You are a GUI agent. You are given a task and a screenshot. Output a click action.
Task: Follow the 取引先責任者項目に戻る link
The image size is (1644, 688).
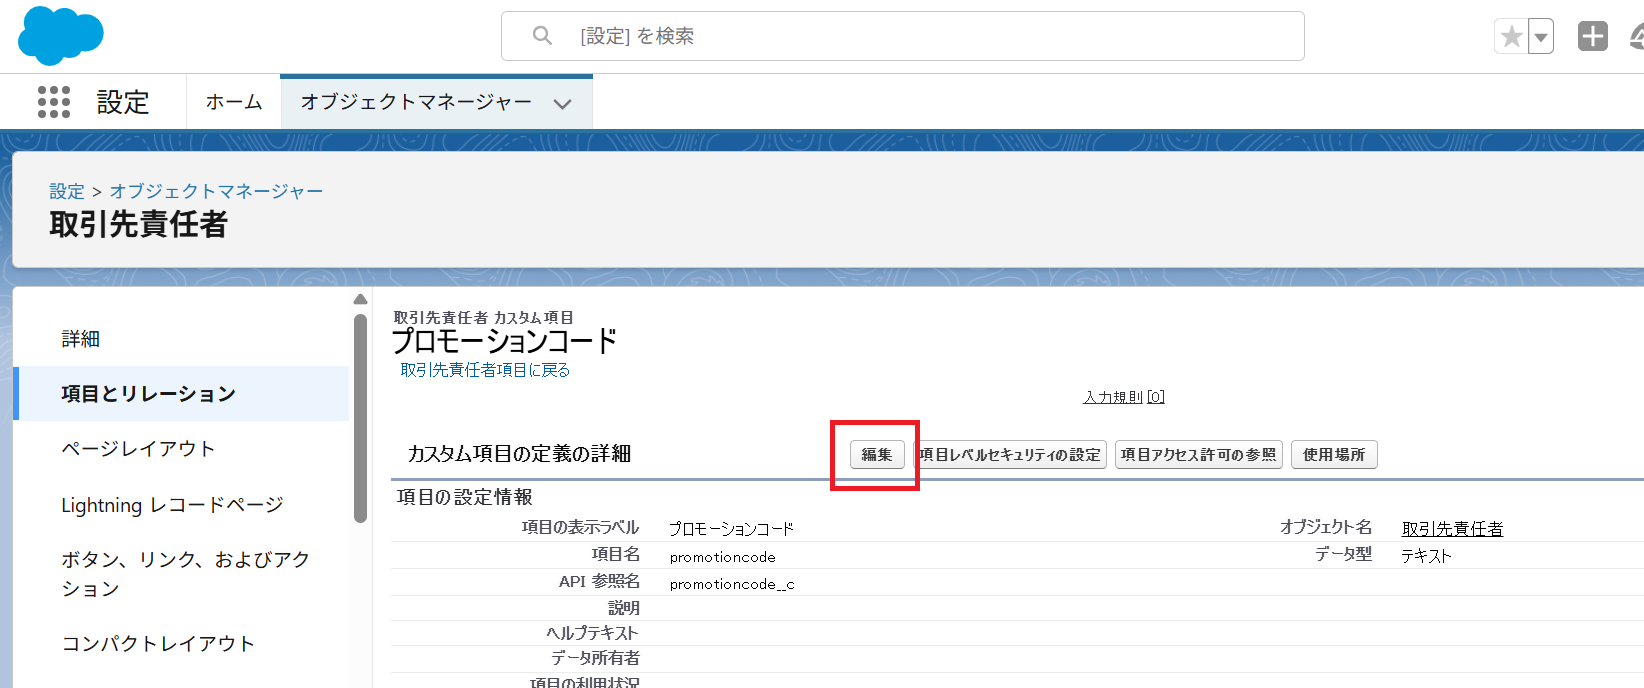click(485, 370)
